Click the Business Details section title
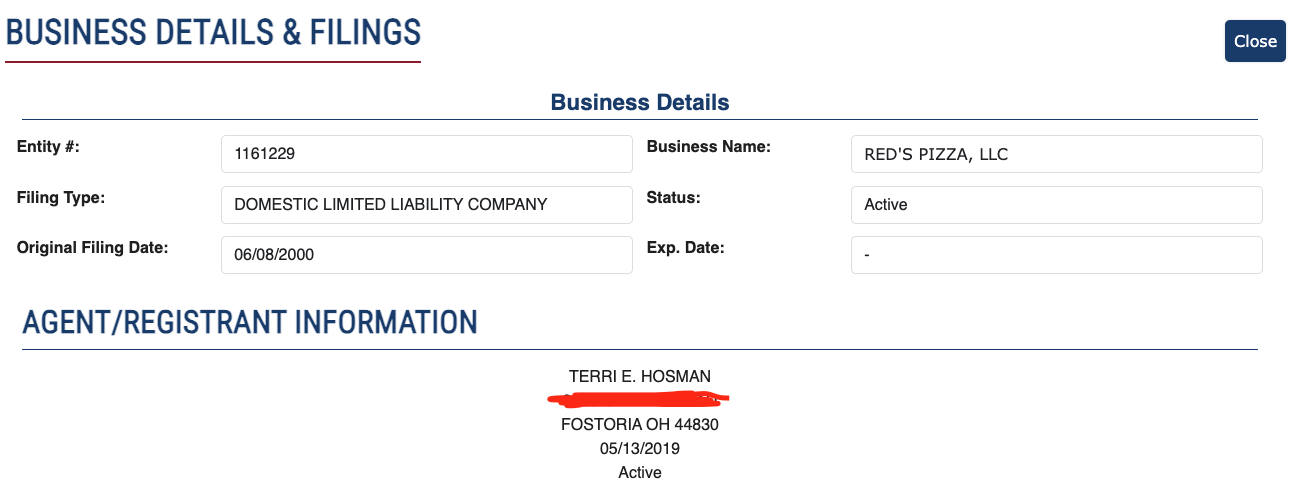Screen dimensions: 1290x504 [640, 102]
